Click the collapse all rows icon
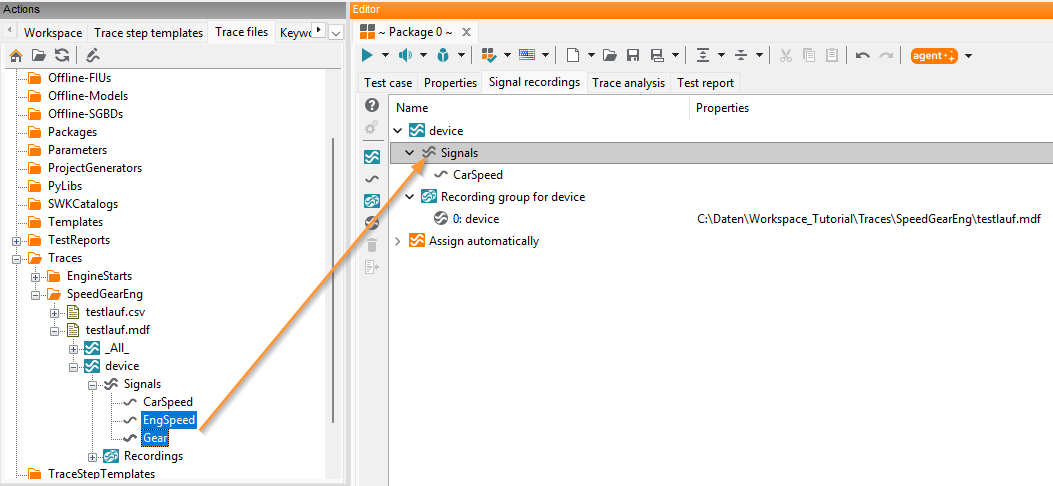The image size is (1053, 486). [x=741, y=55]
